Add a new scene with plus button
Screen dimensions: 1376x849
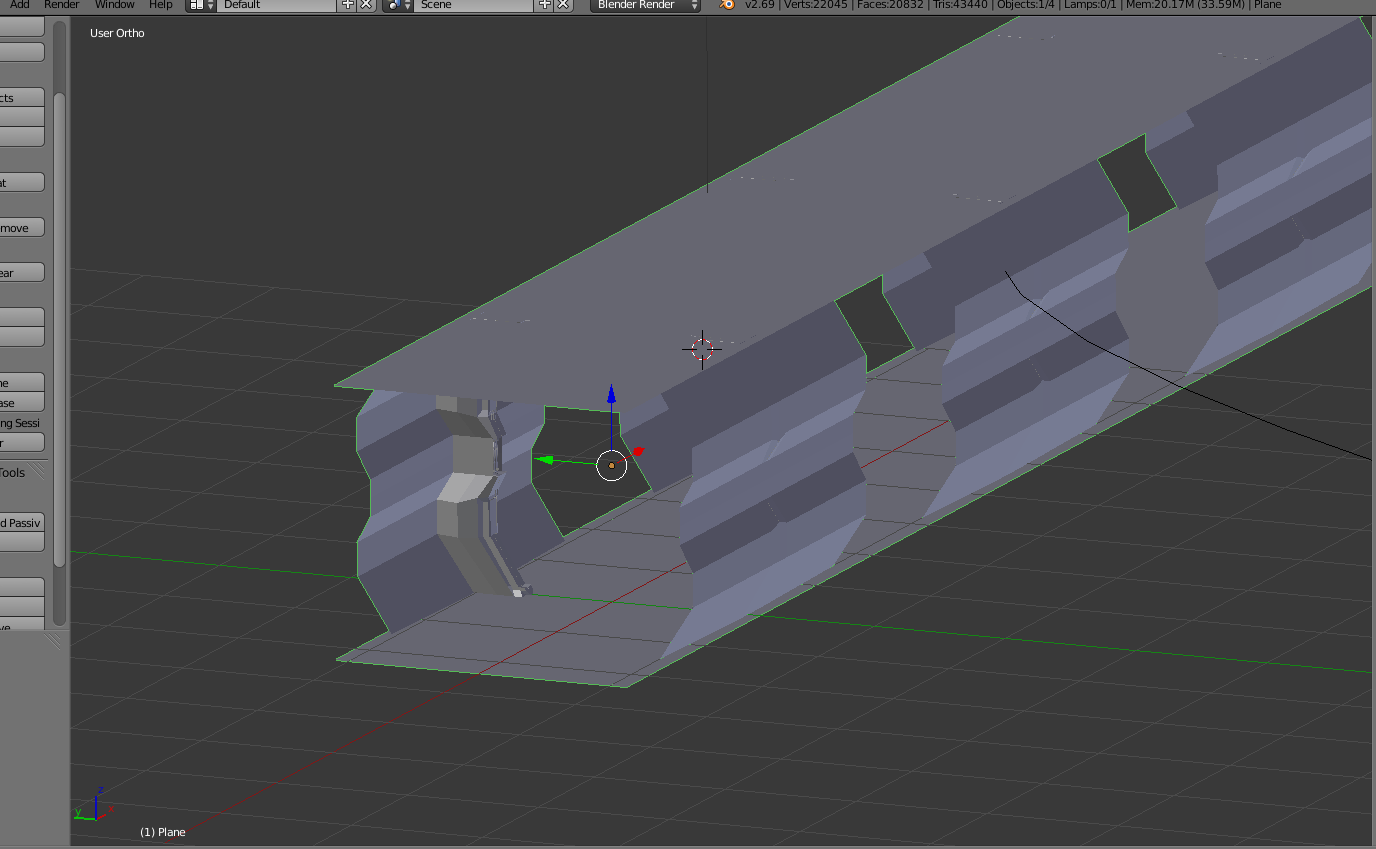[544, 5]
